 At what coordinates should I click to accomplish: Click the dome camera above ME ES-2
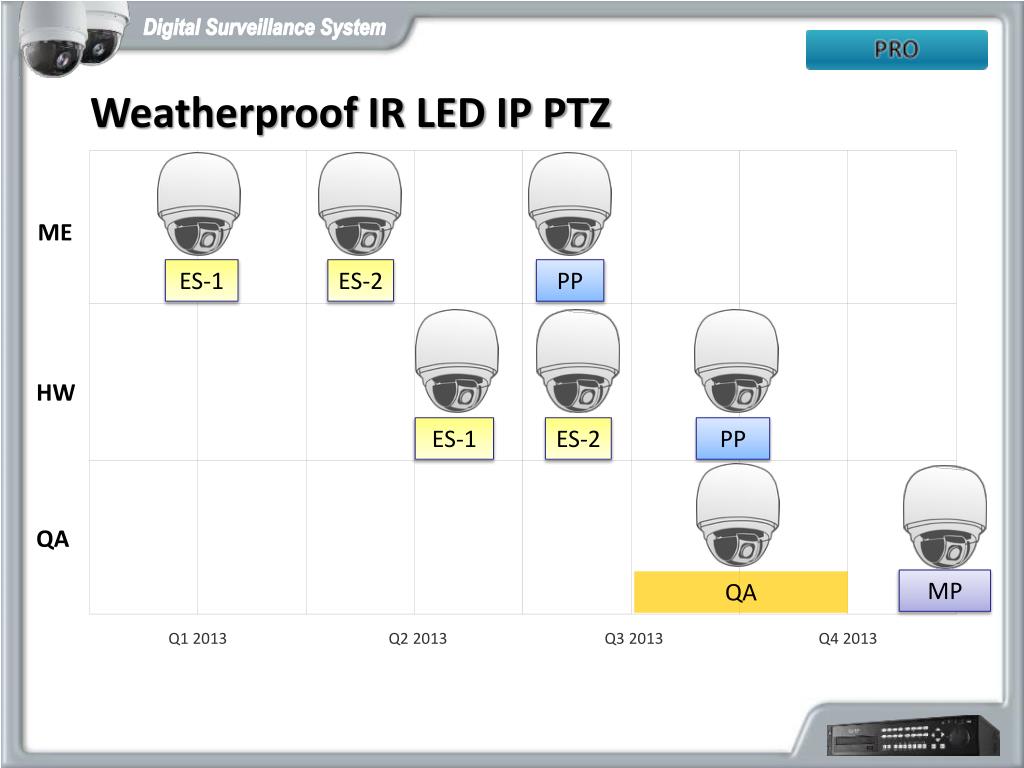click(360, 204)
